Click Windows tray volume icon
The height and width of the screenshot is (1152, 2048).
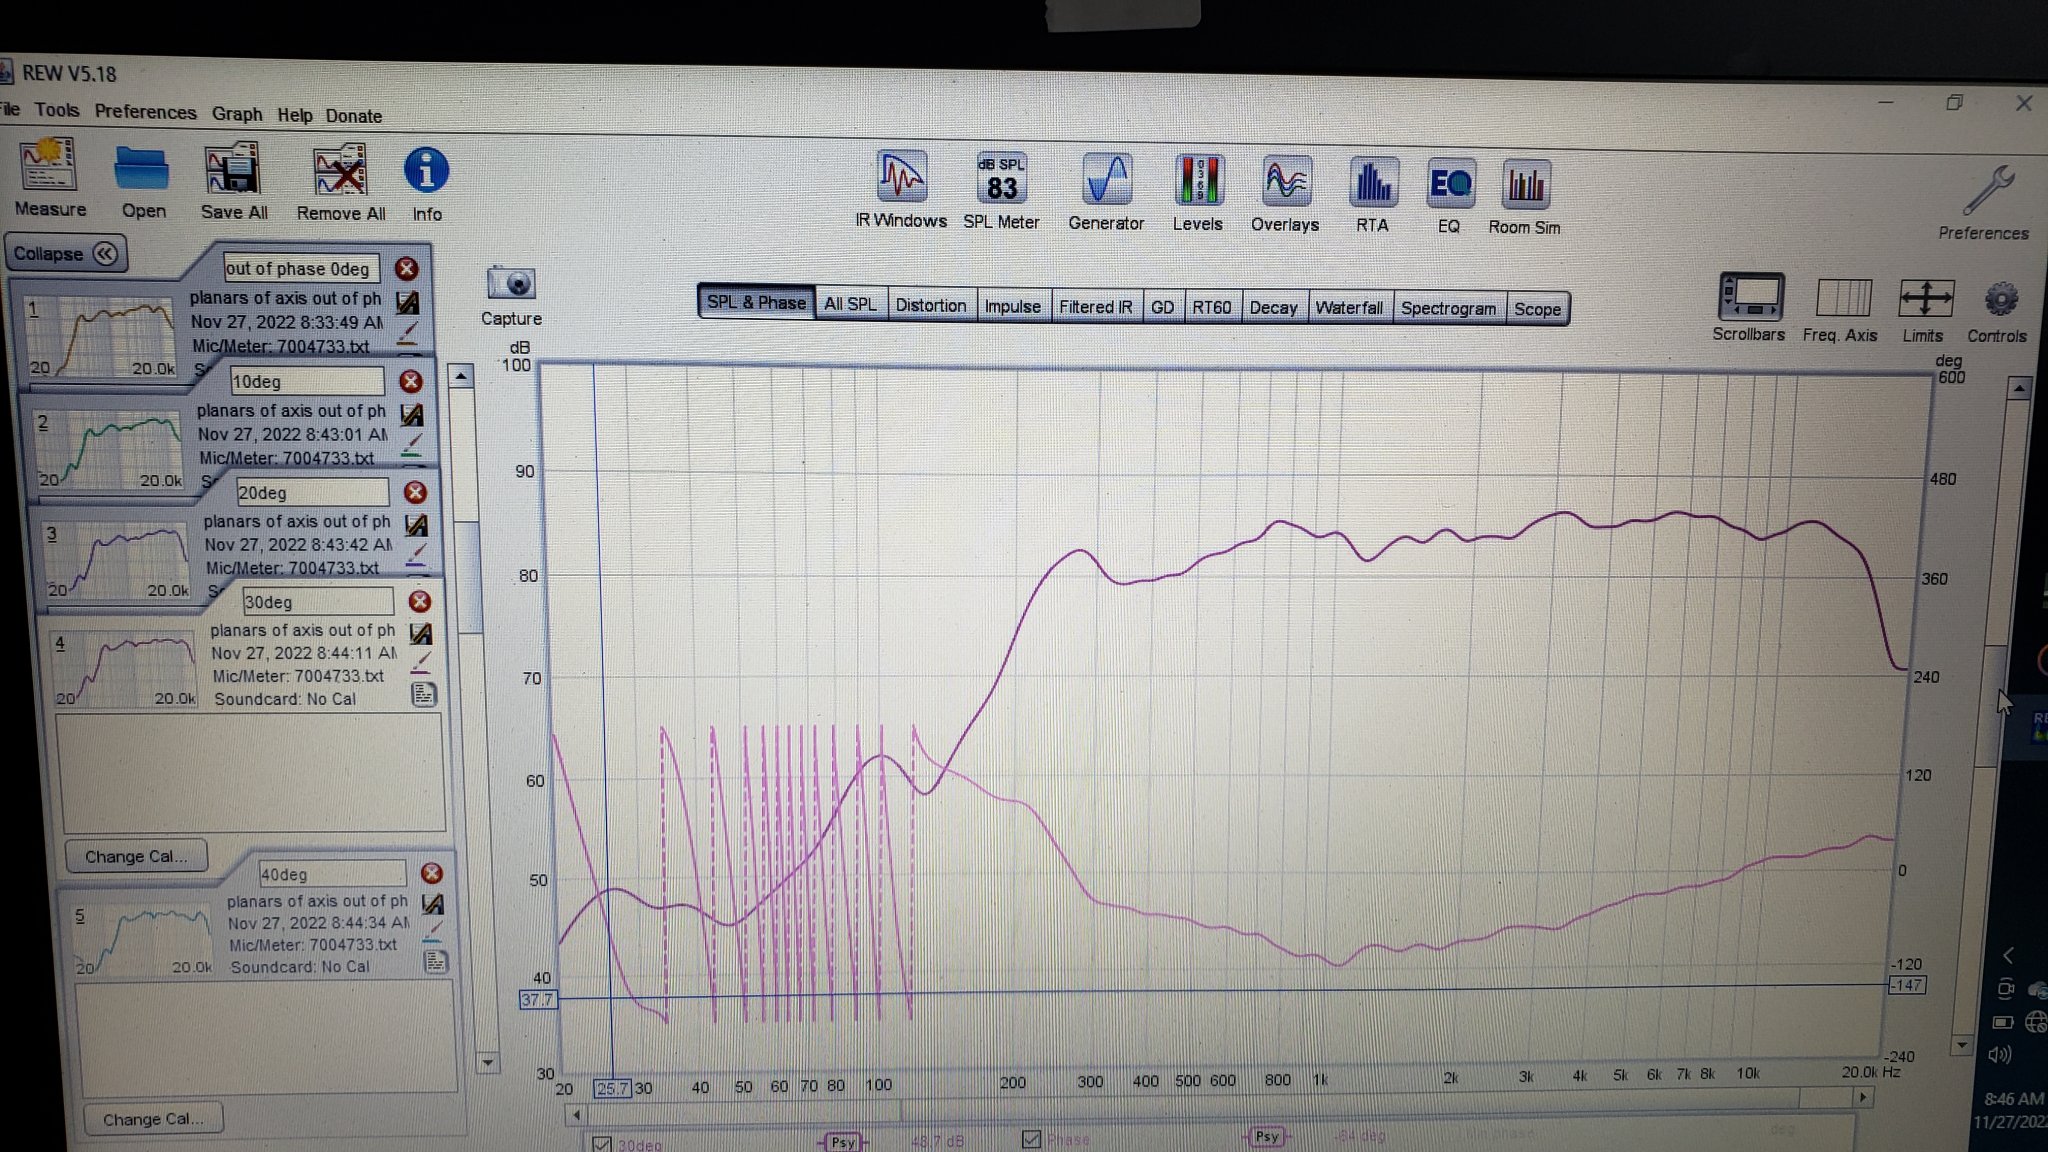pos(1999,1055)
